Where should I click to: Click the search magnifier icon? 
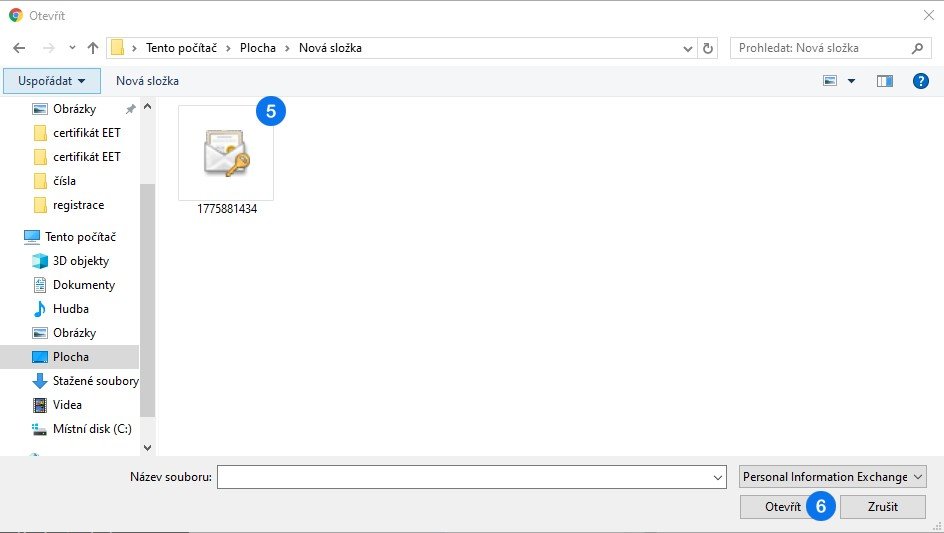918,48
